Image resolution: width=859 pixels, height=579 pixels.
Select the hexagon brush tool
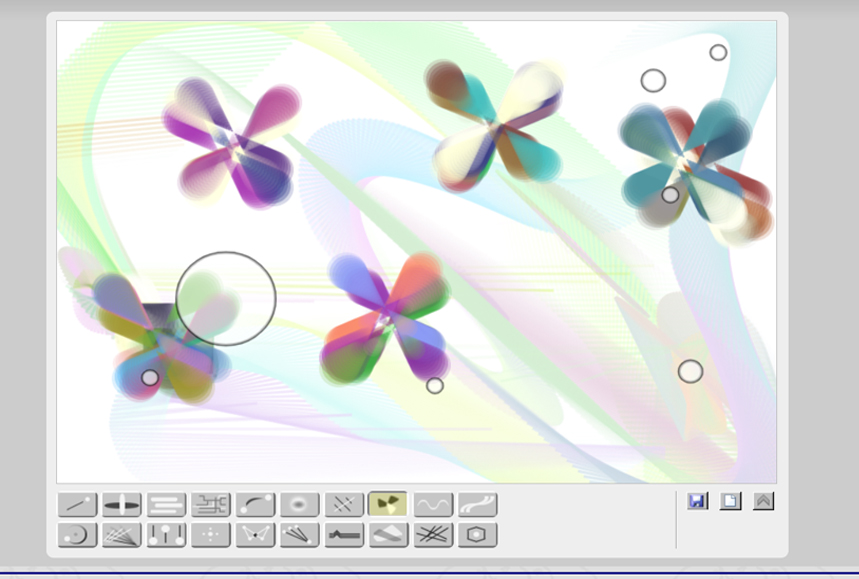478,535
